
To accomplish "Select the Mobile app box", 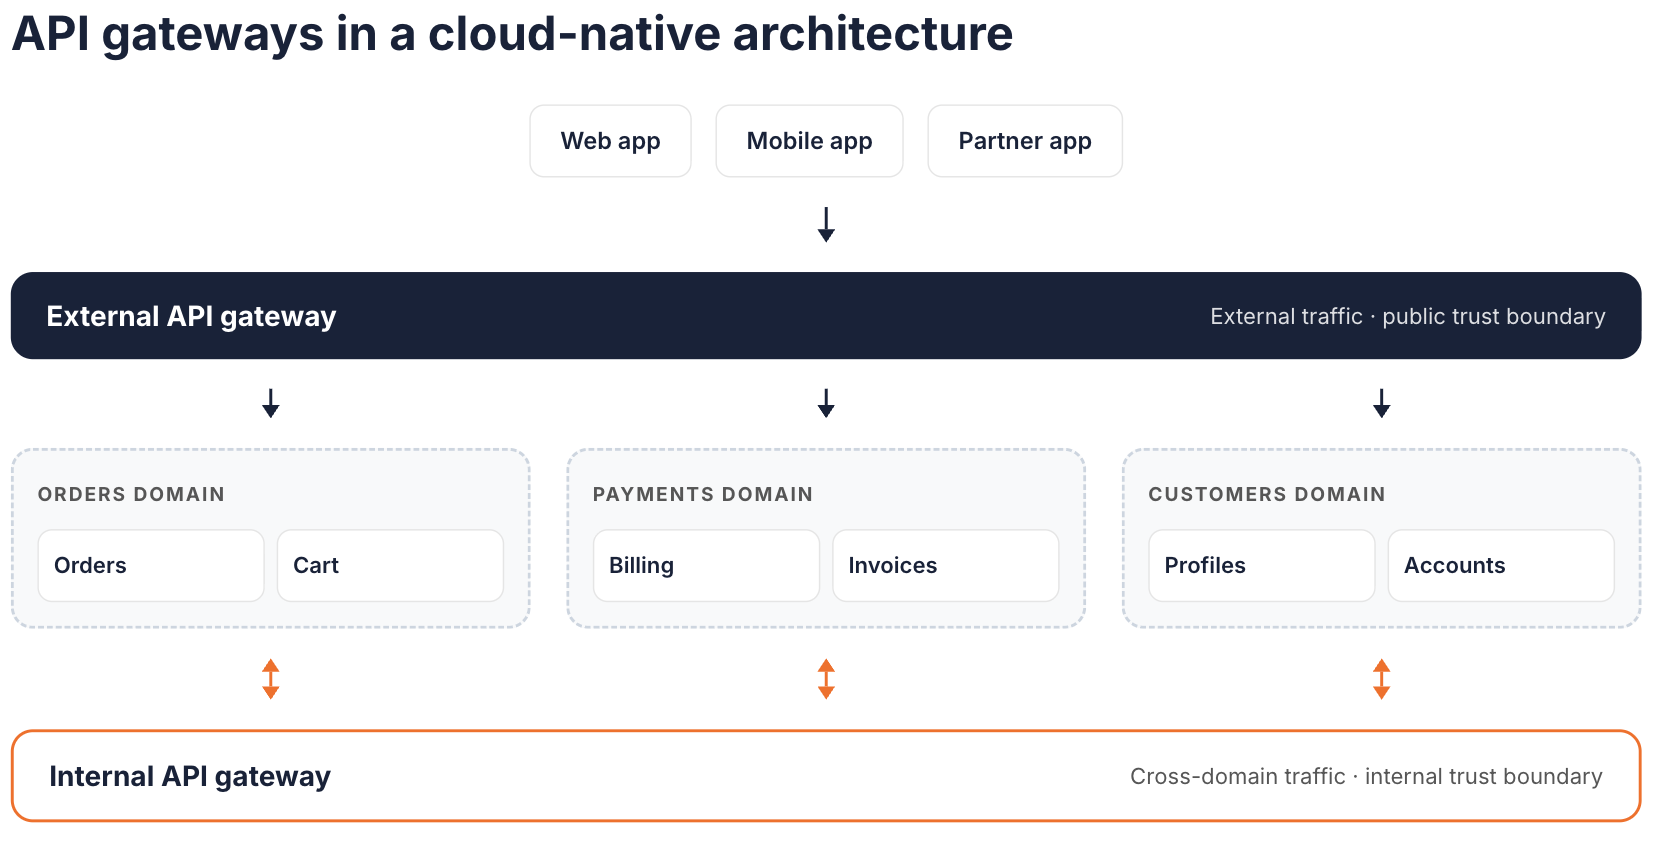I will coord(809,141).
